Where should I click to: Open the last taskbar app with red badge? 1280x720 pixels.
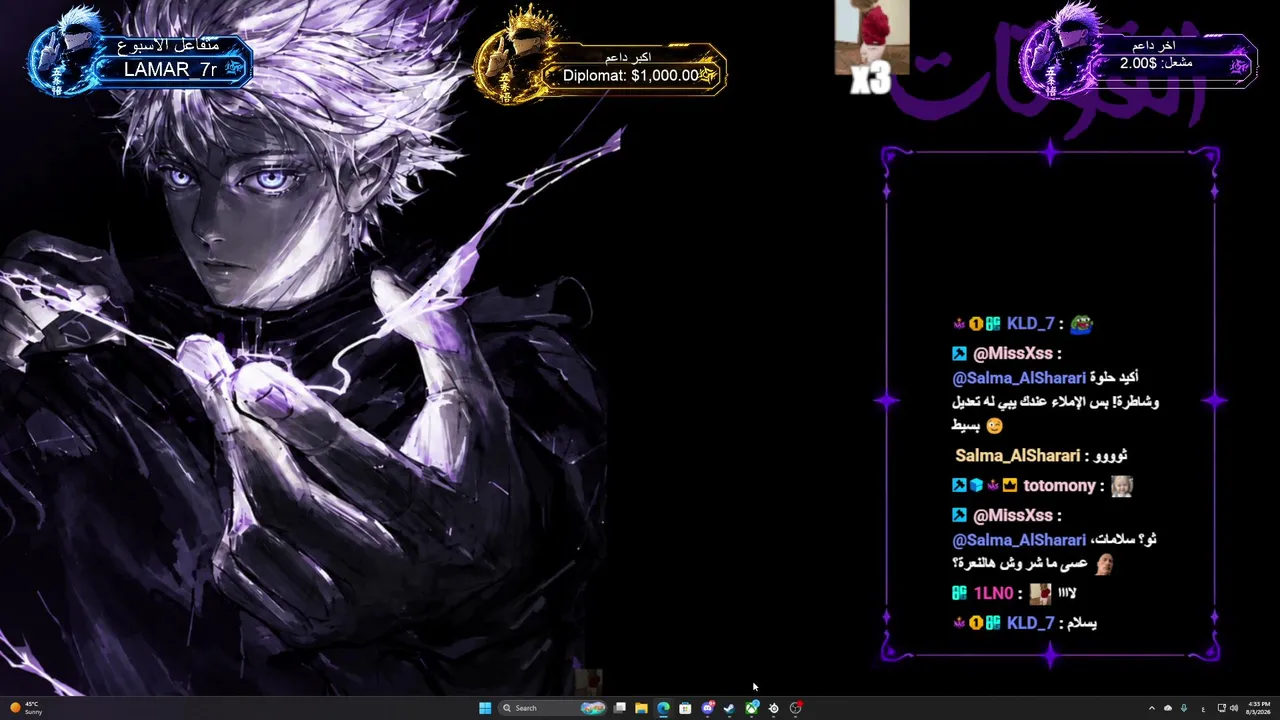pyautogui.click(x=795, y=708)
